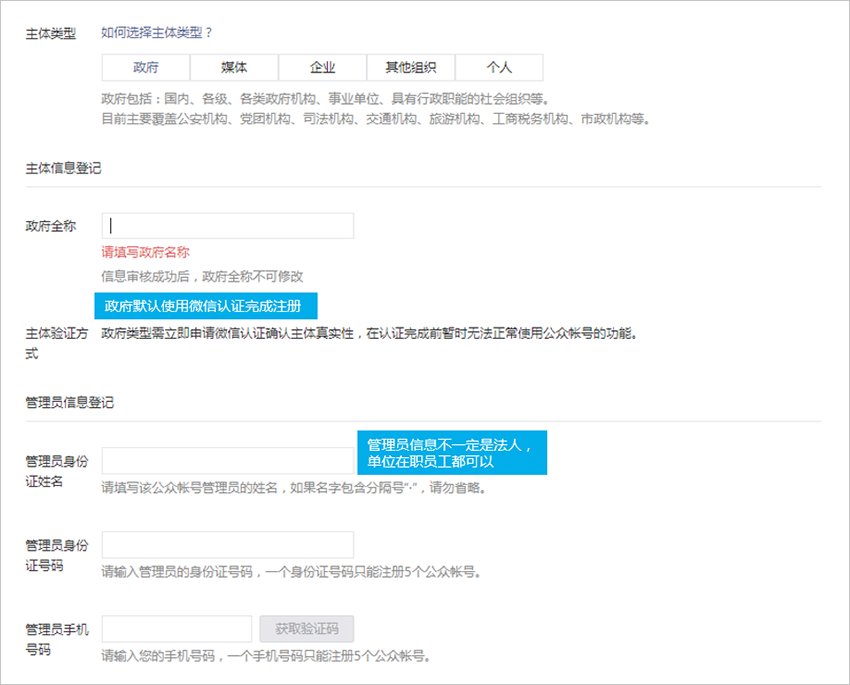Select the 其他组织 (Other Organization) type
The image size is (850, 685).
pos(410,67)
